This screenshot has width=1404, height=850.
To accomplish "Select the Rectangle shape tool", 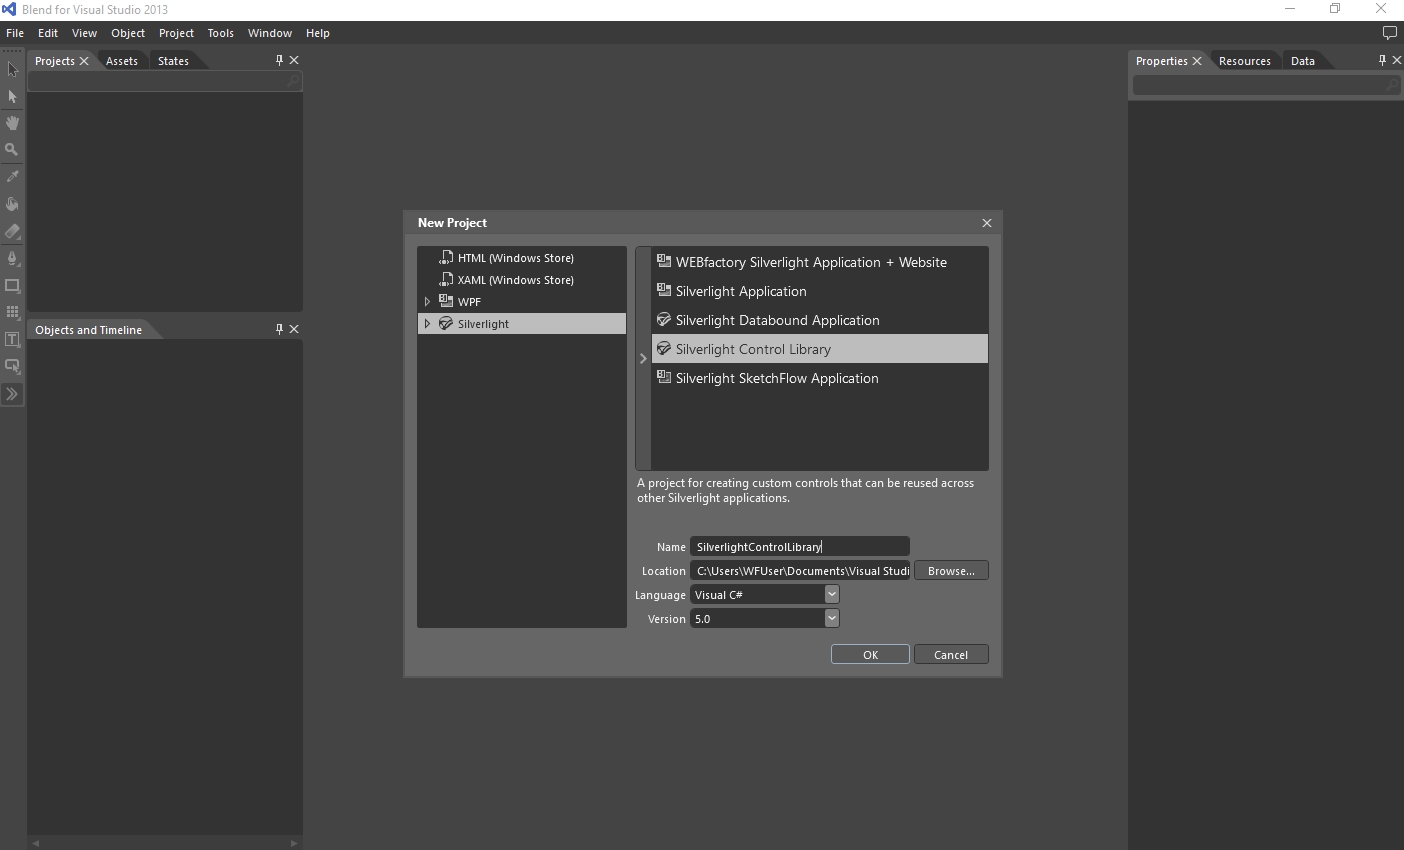I will pyautogui.click(x=12, y=285).
